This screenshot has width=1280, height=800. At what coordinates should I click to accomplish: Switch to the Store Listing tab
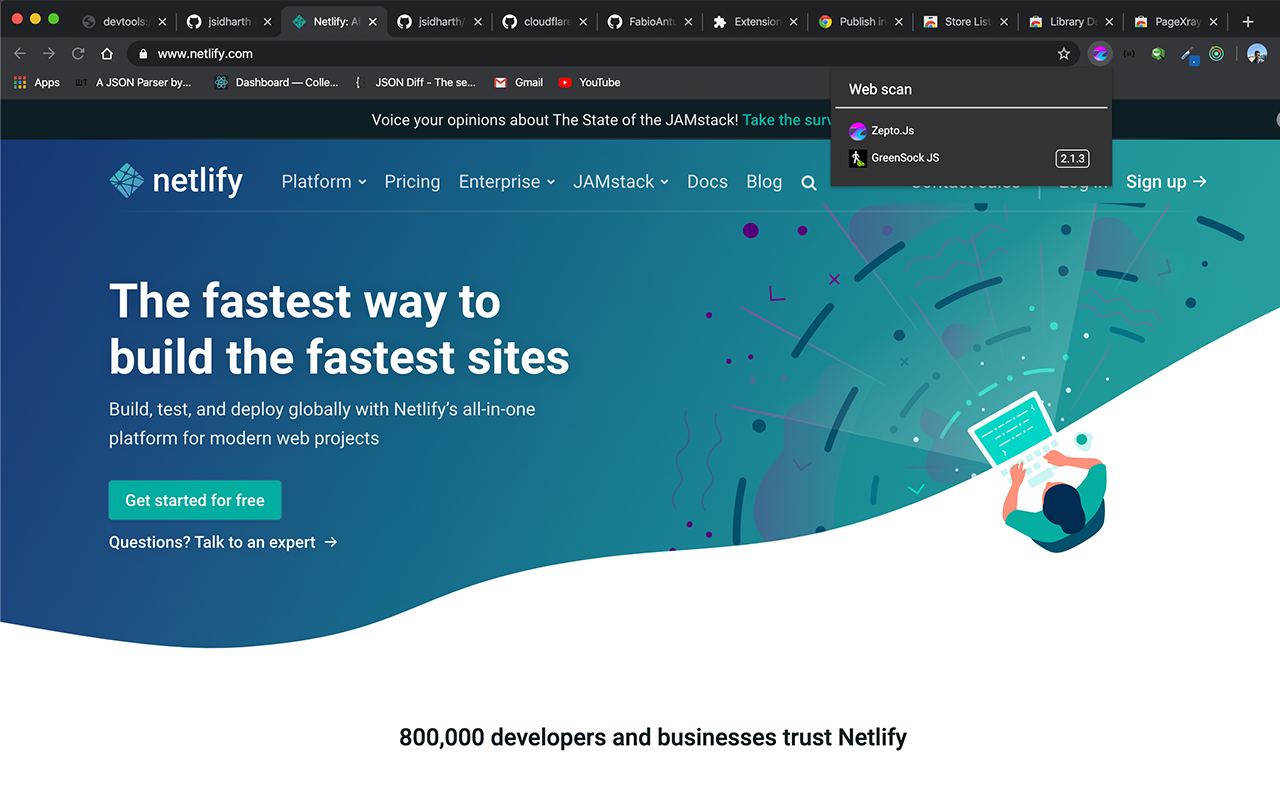click(x=965, y=21)
